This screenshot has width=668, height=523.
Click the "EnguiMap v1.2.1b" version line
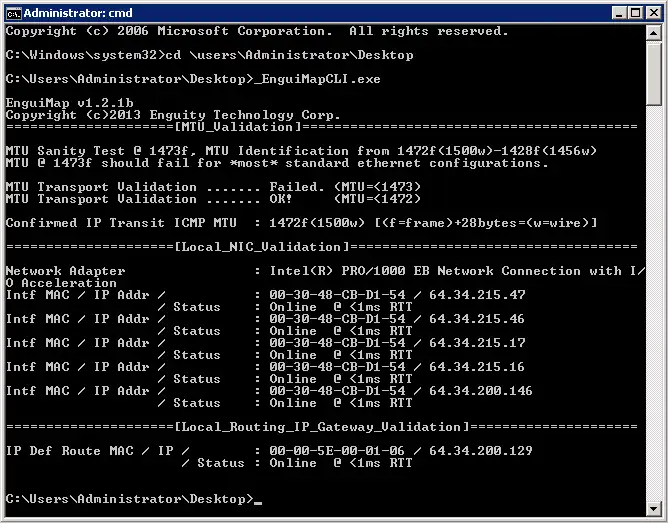pos(69,103)
